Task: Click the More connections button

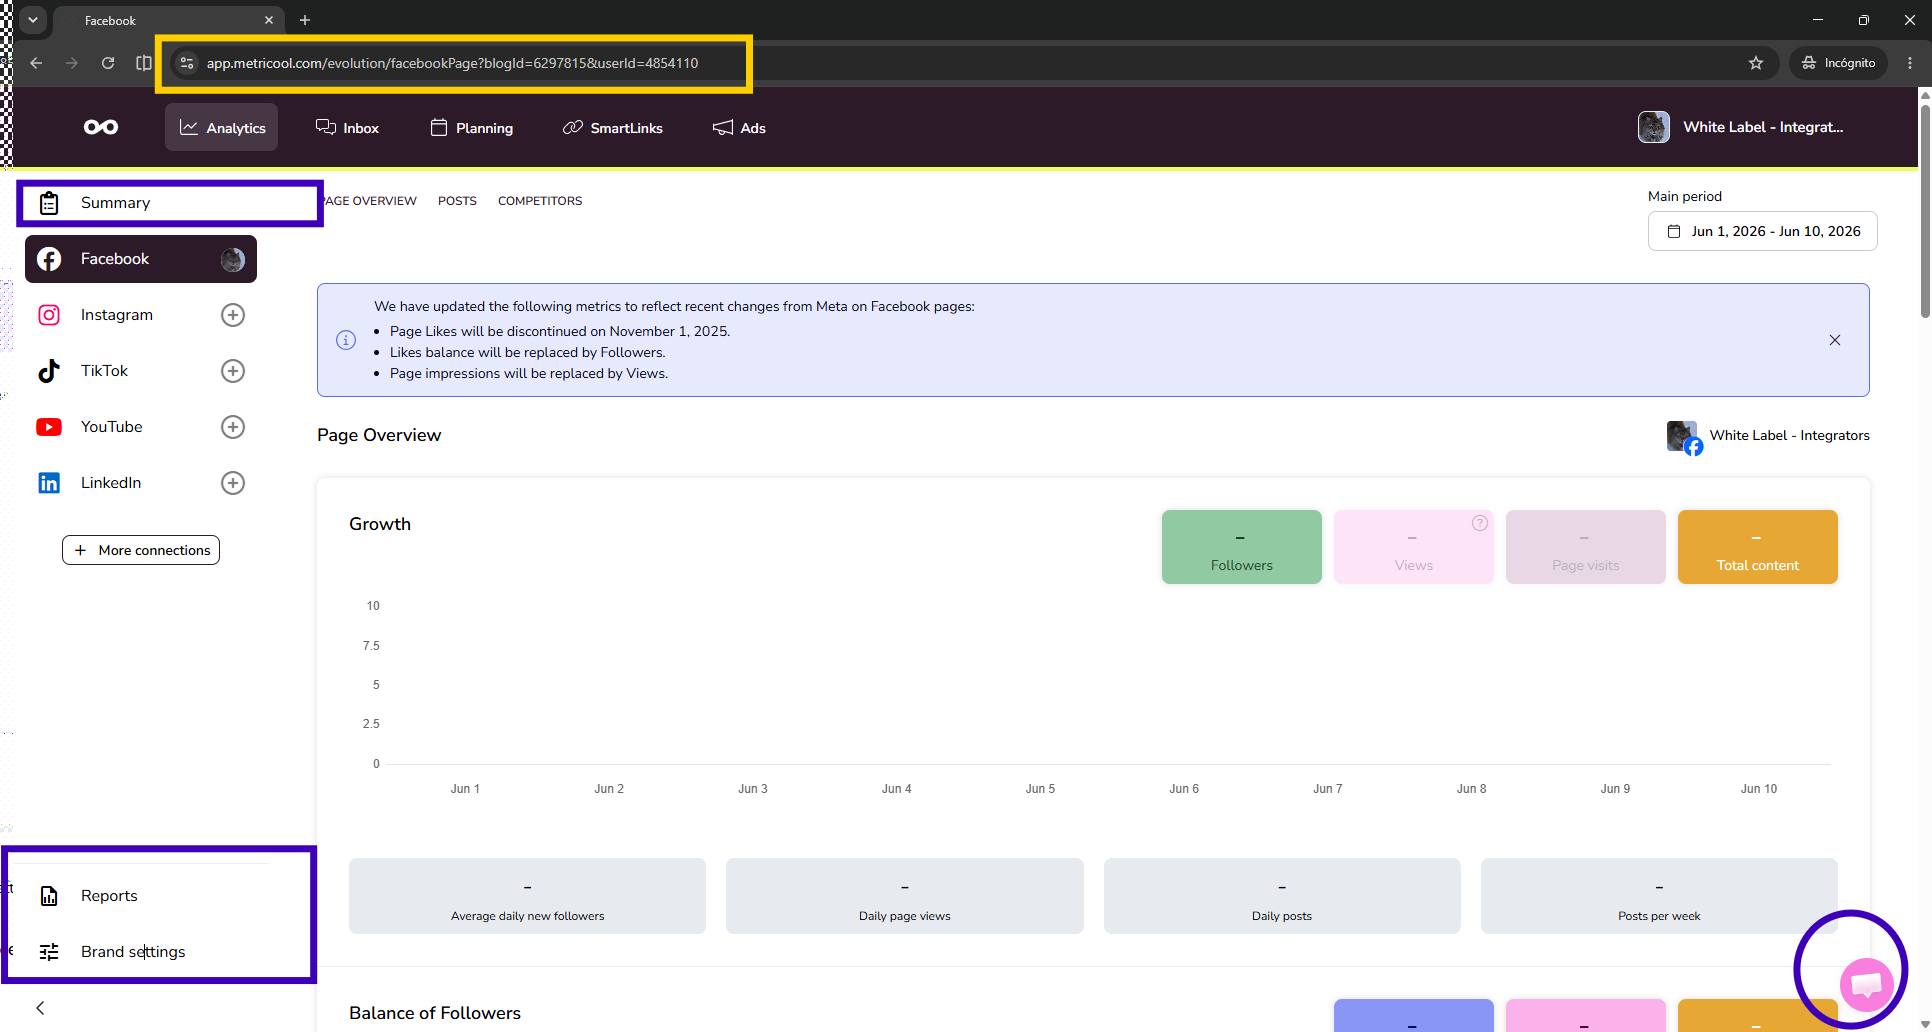Action: click(x=141, y=550)
